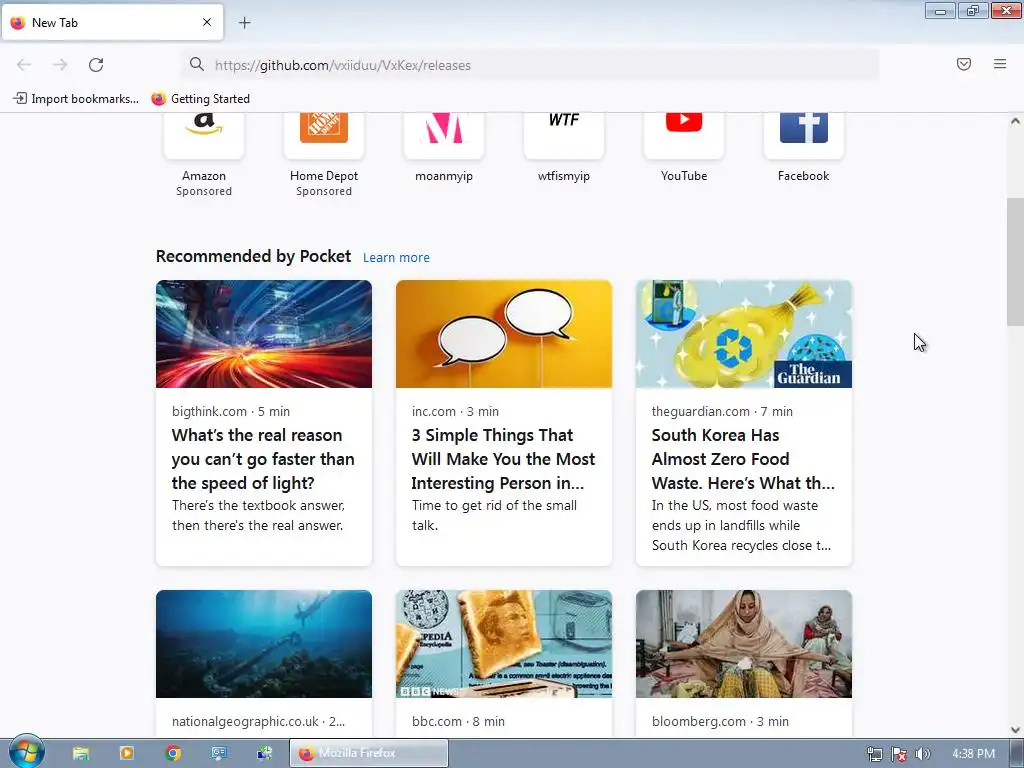The height and width of the screenshot is (768, 1024).
Task: Click Learn more about Pocket link
Action: point(396,257)
